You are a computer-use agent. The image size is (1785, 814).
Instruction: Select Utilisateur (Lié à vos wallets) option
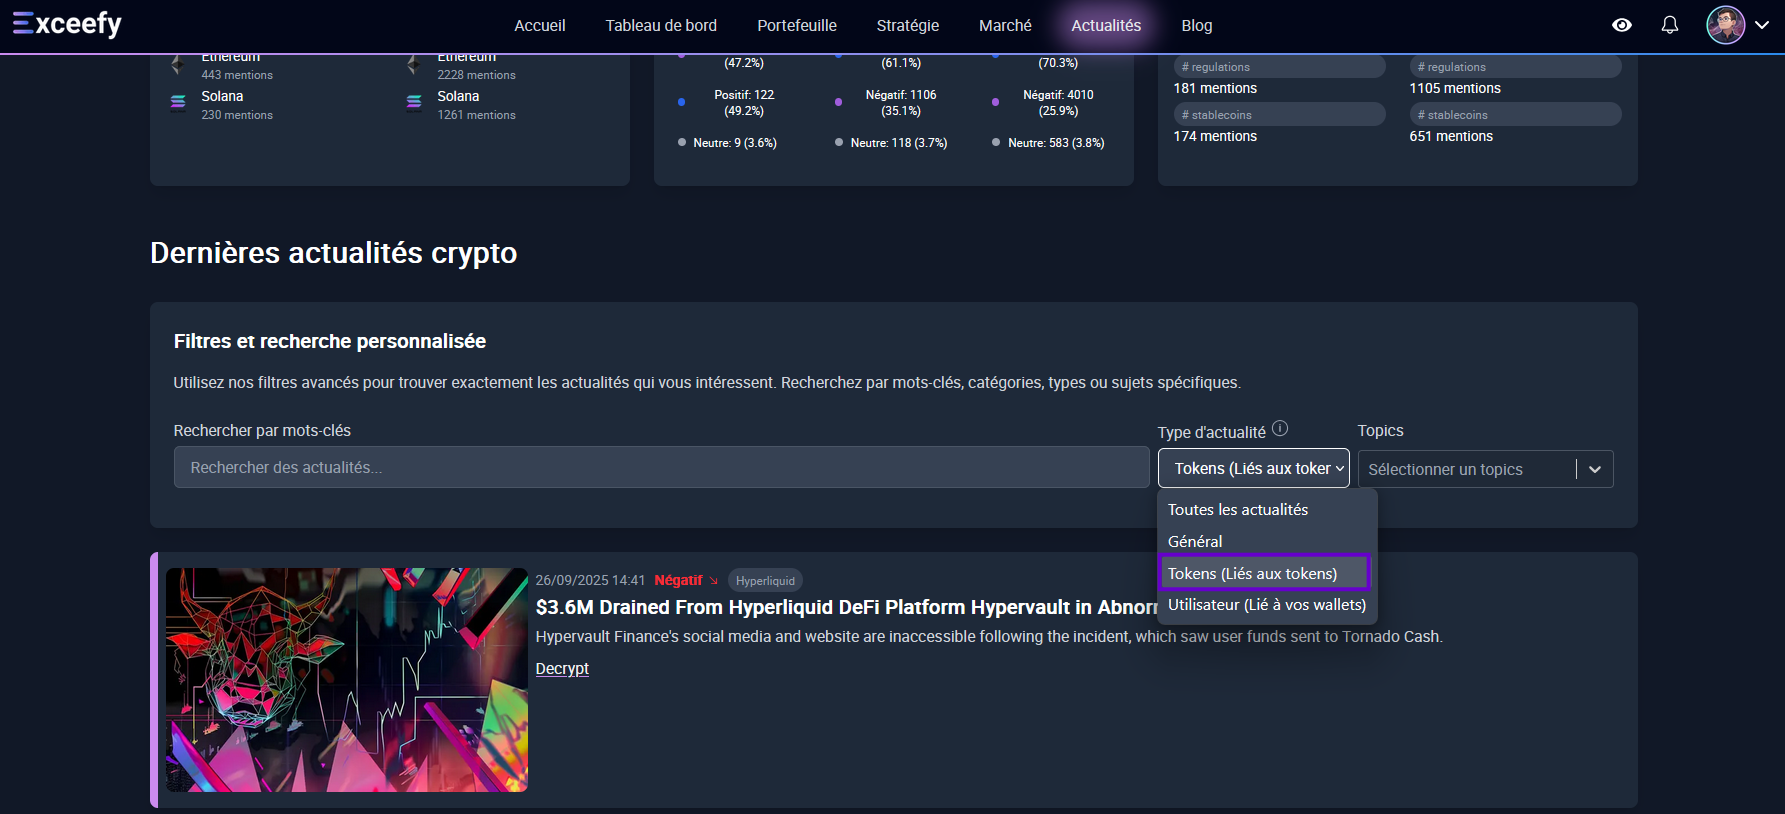pyautogui.click(x=1266, y=605)
